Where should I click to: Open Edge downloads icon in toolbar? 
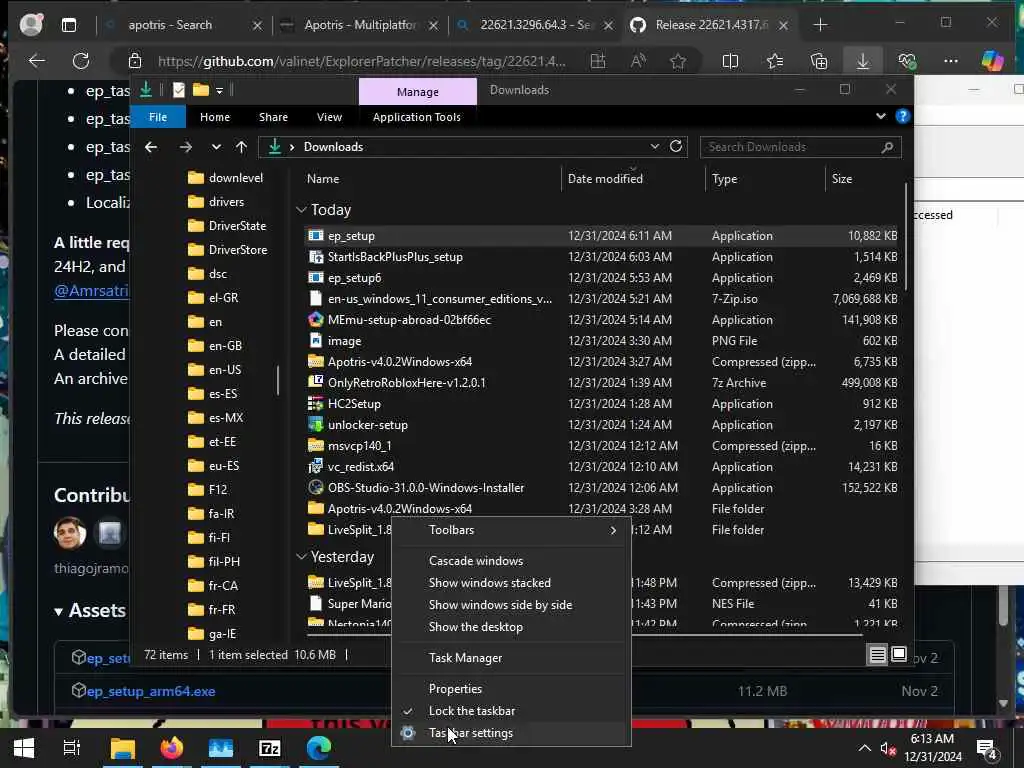point(863,61)
